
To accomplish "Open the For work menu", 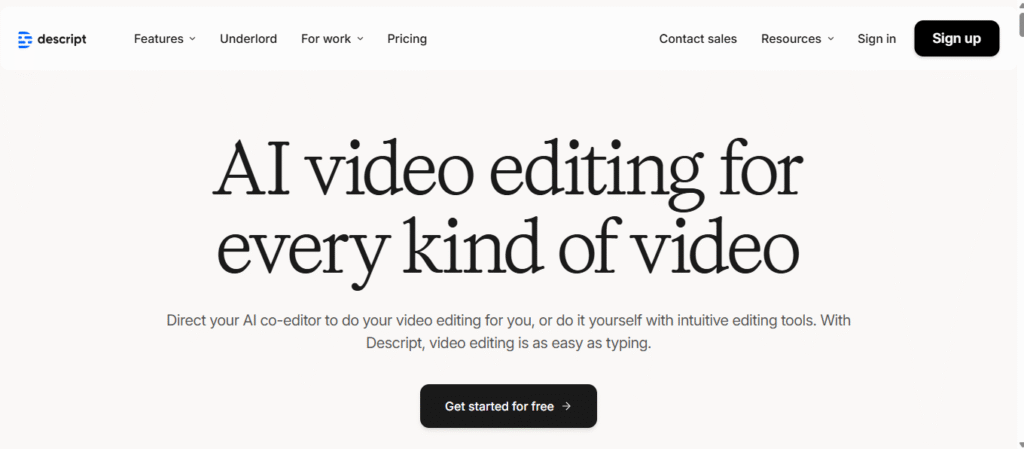I will point(326,39).
